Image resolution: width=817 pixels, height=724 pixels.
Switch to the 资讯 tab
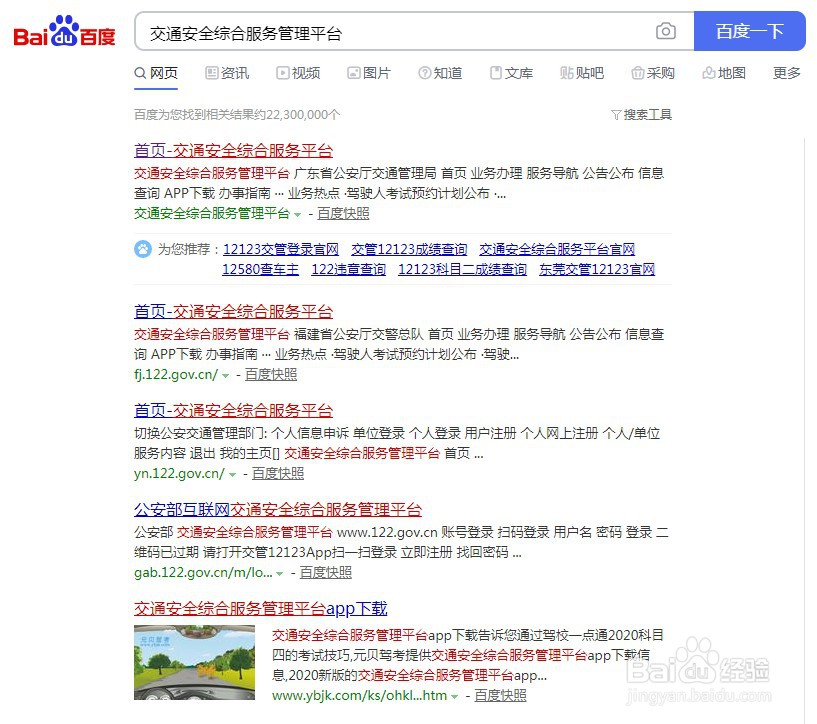(x=227, y=73)
